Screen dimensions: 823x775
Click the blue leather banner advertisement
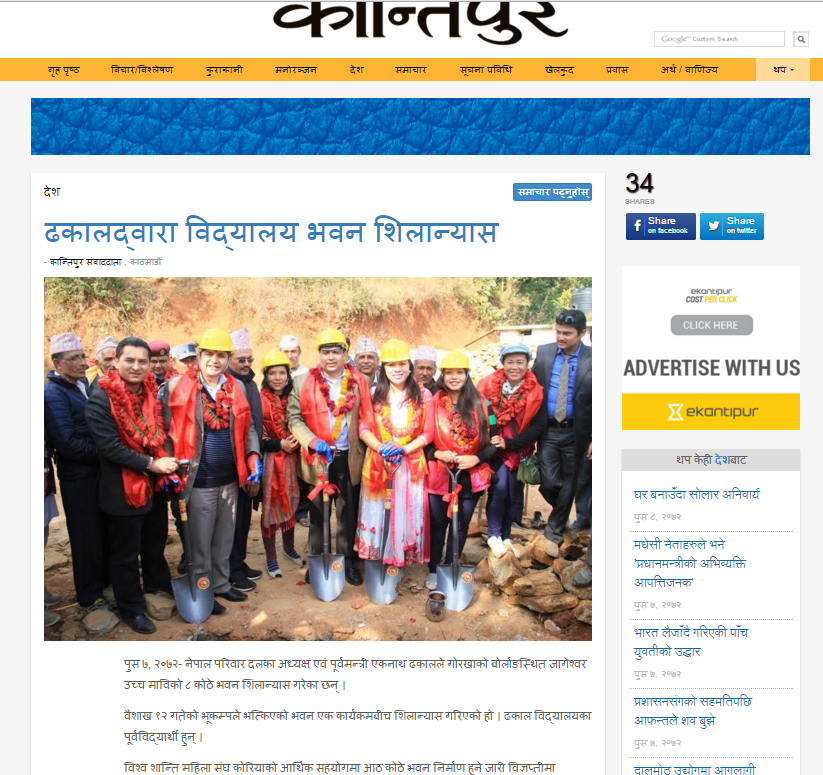pyautogui.click(x=420, y=126)
